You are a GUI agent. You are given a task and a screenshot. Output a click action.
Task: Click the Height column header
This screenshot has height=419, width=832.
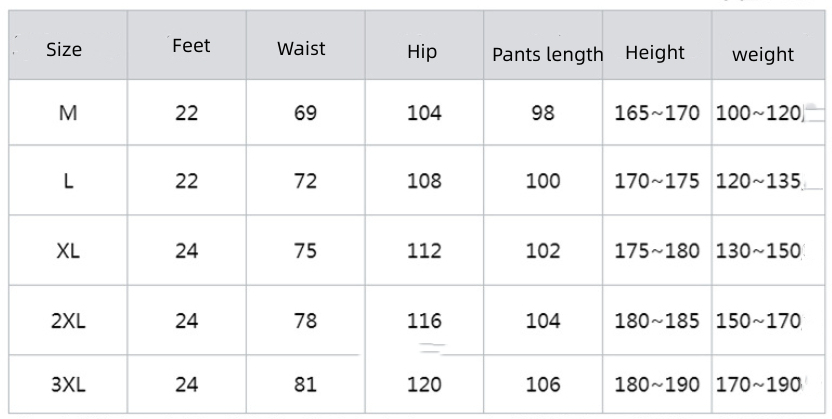655,52
